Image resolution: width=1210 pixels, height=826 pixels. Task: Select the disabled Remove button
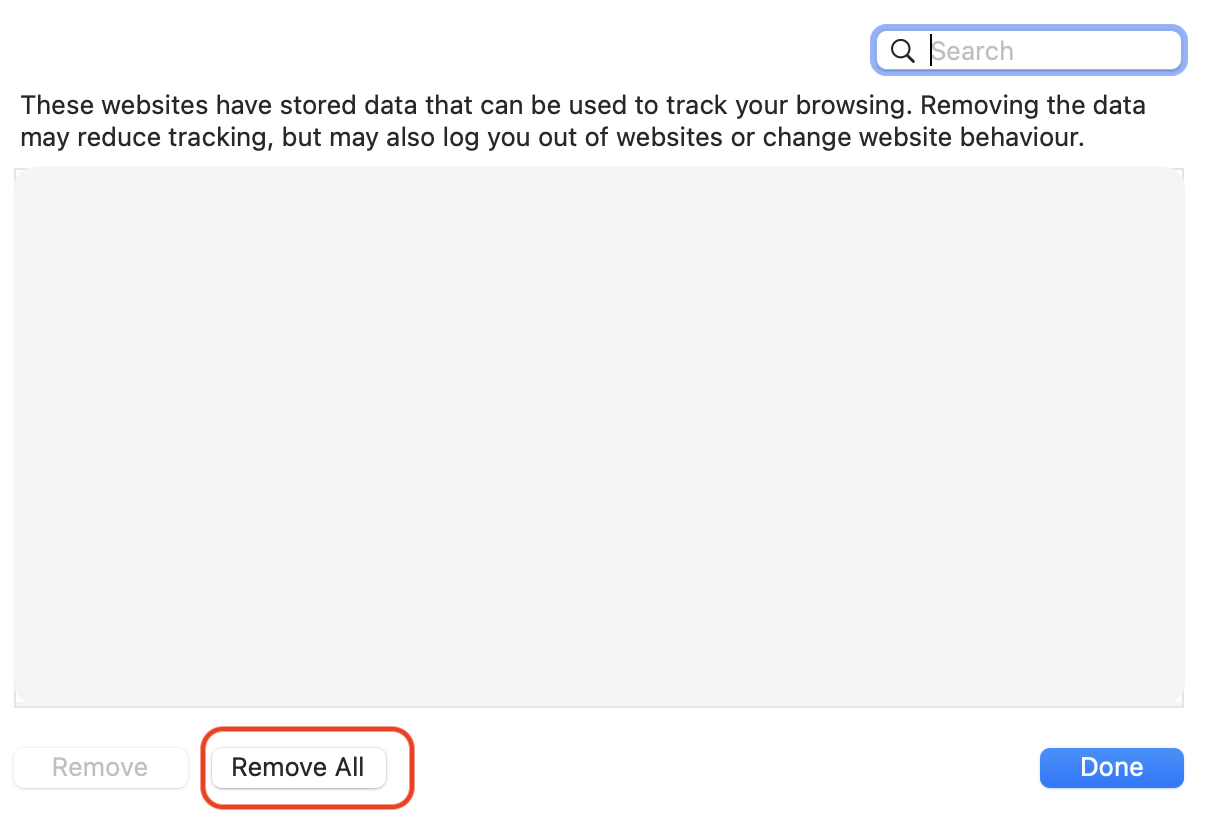coord(100,767)
